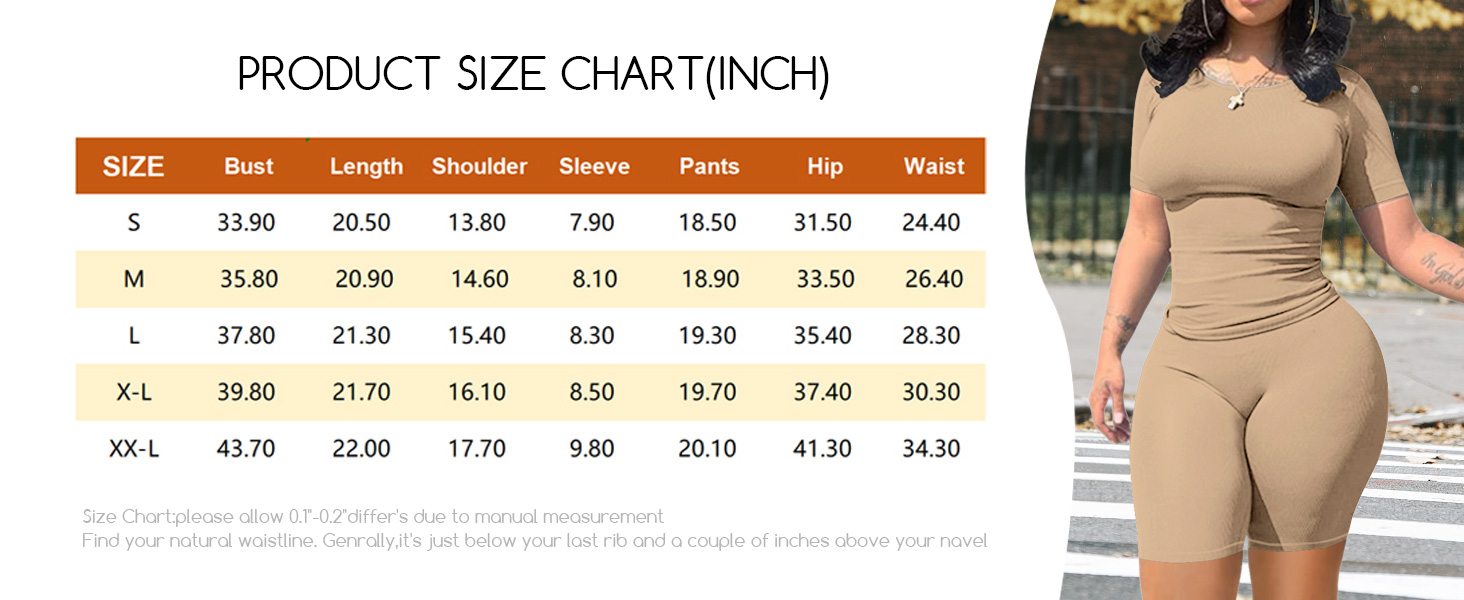Screen dimensions: 1464x600
Task: Click the Length column header
Action: tap(366, 167)
